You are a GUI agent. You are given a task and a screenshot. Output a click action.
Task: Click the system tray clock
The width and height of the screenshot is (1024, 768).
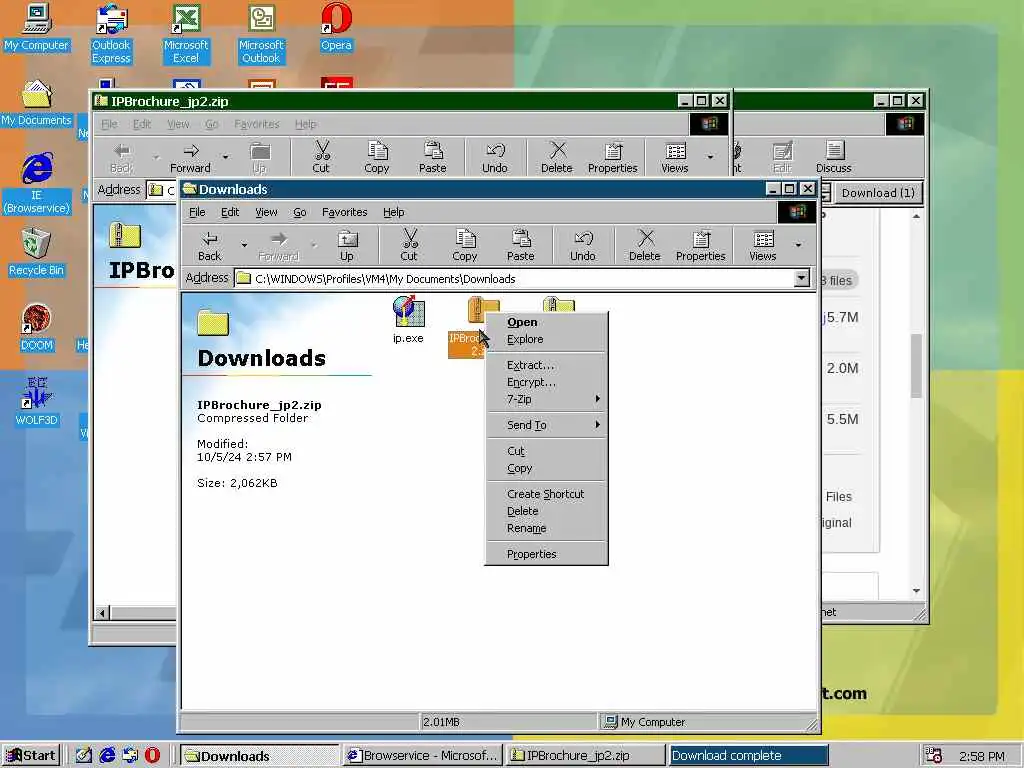point(982,756)
